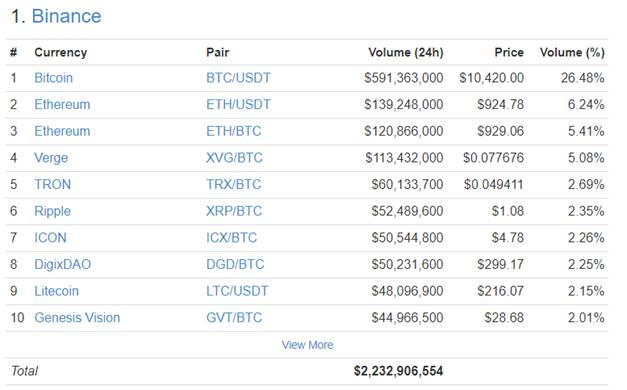627x390 pixels.
Task: Select the Verge currency link
Action: click(51, 158)
